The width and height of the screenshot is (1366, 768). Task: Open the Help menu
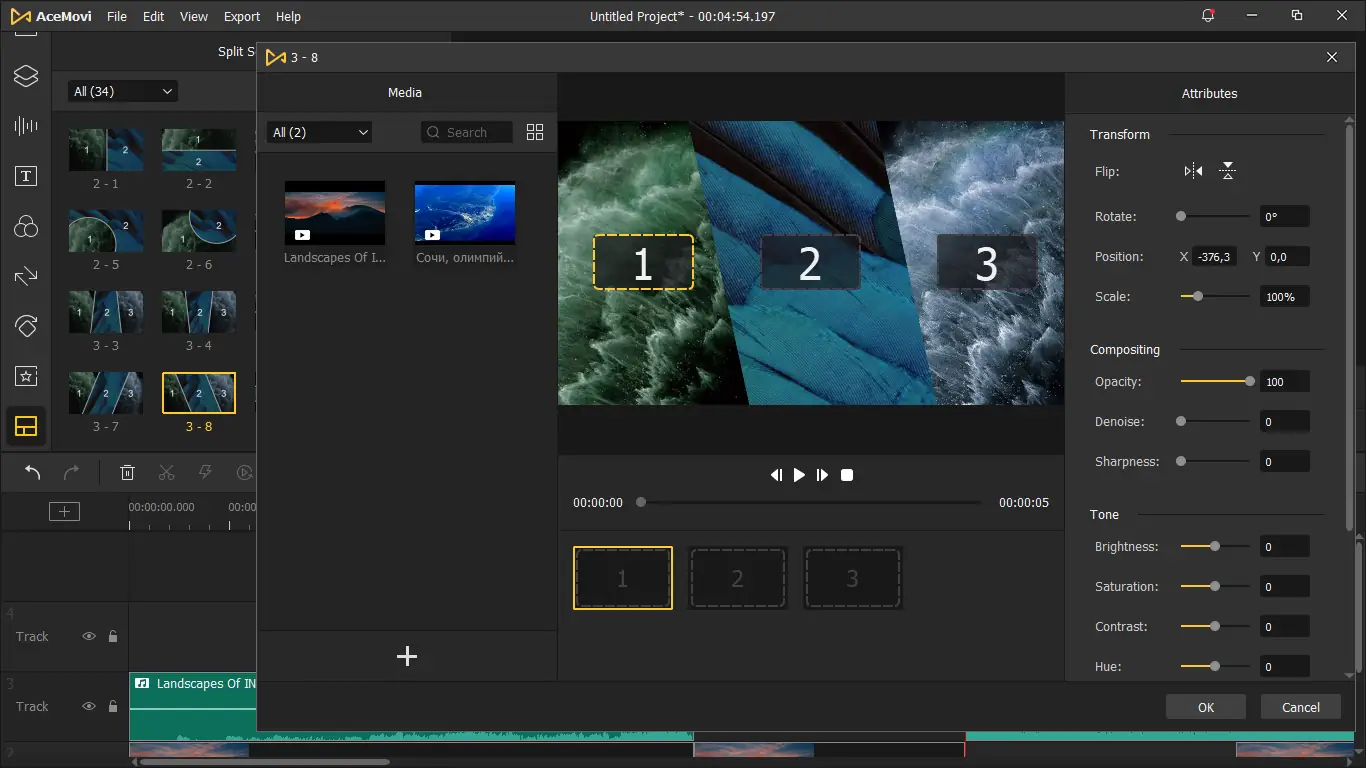pyautogui.click(x=288, y=16)
